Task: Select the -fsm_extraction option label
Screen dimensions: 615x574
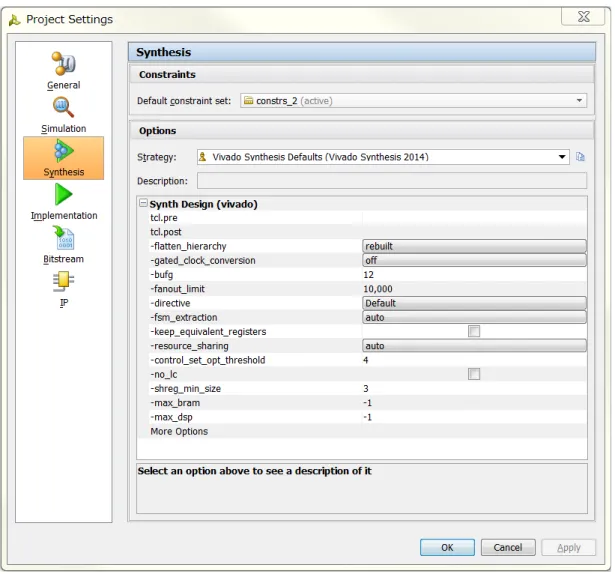Action: pyautogui.click(x=184, y=317)
